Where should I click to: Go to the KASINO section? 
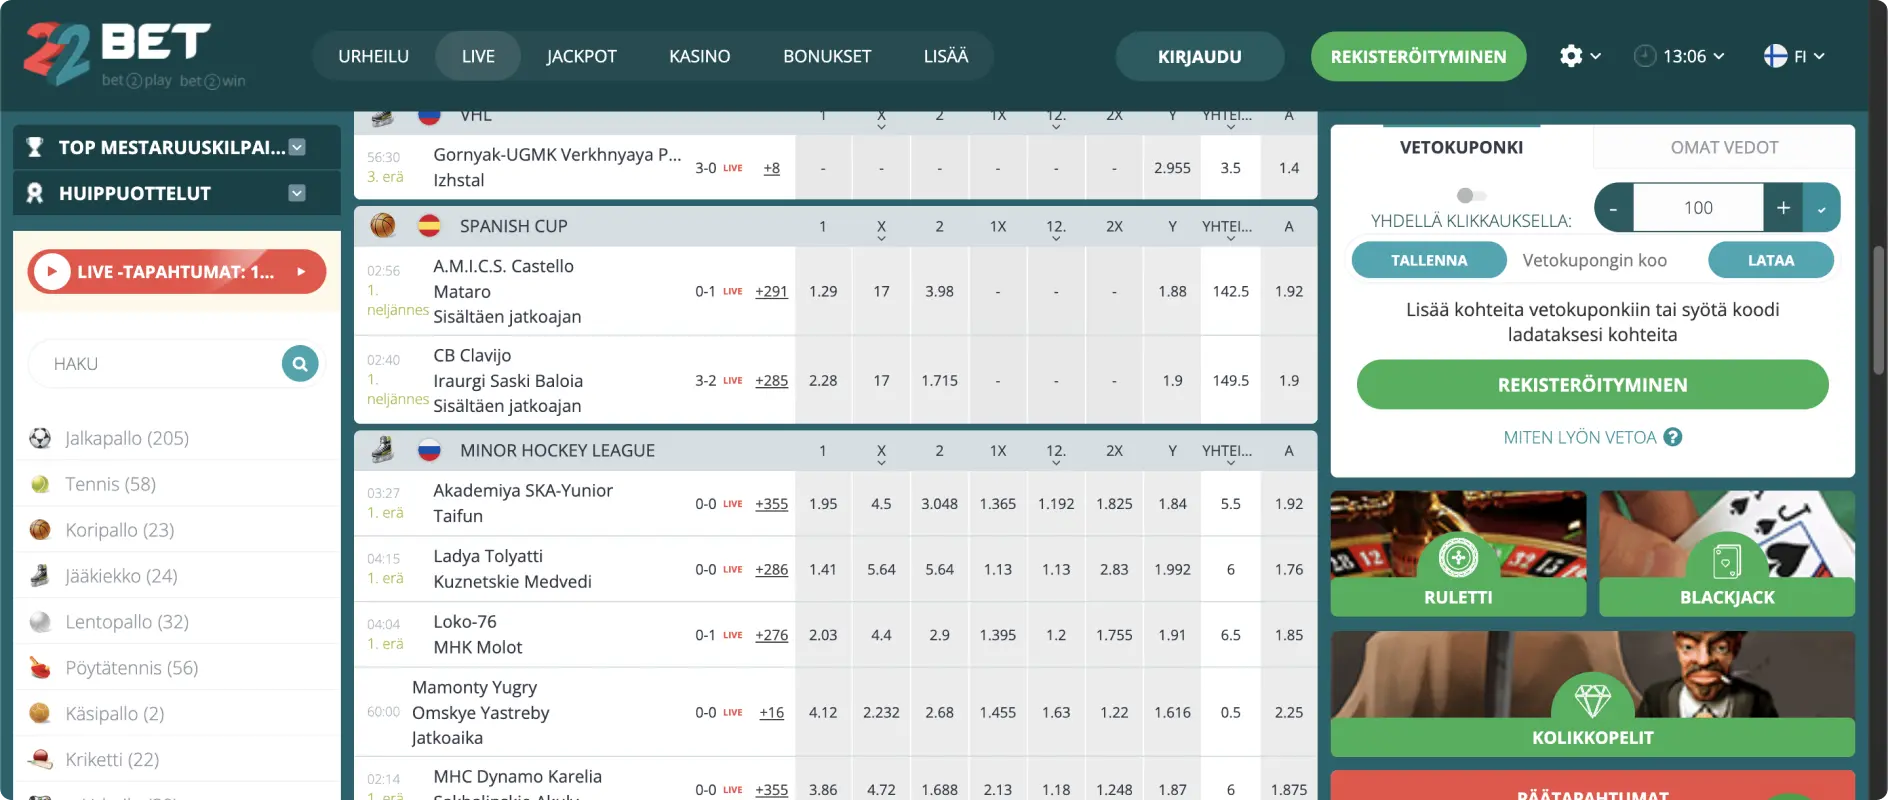pos(700,56)
